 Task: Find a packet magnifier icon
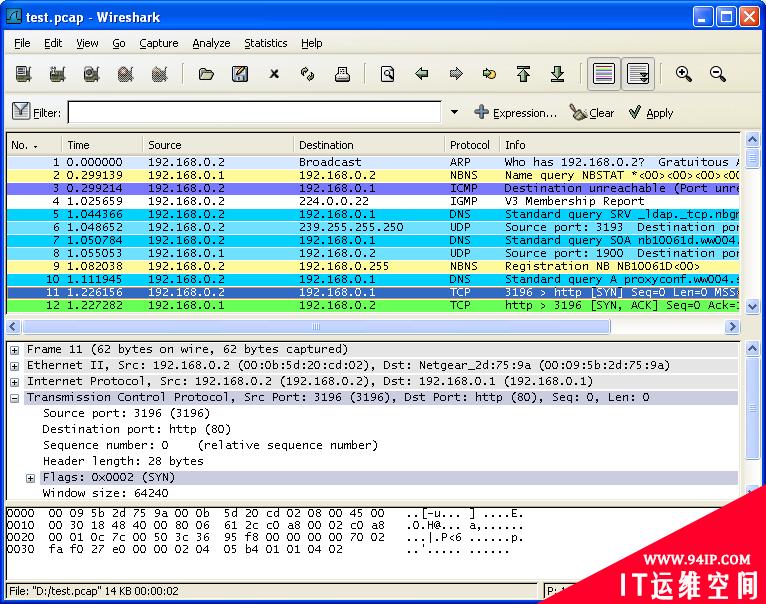(x=387, y=74)
